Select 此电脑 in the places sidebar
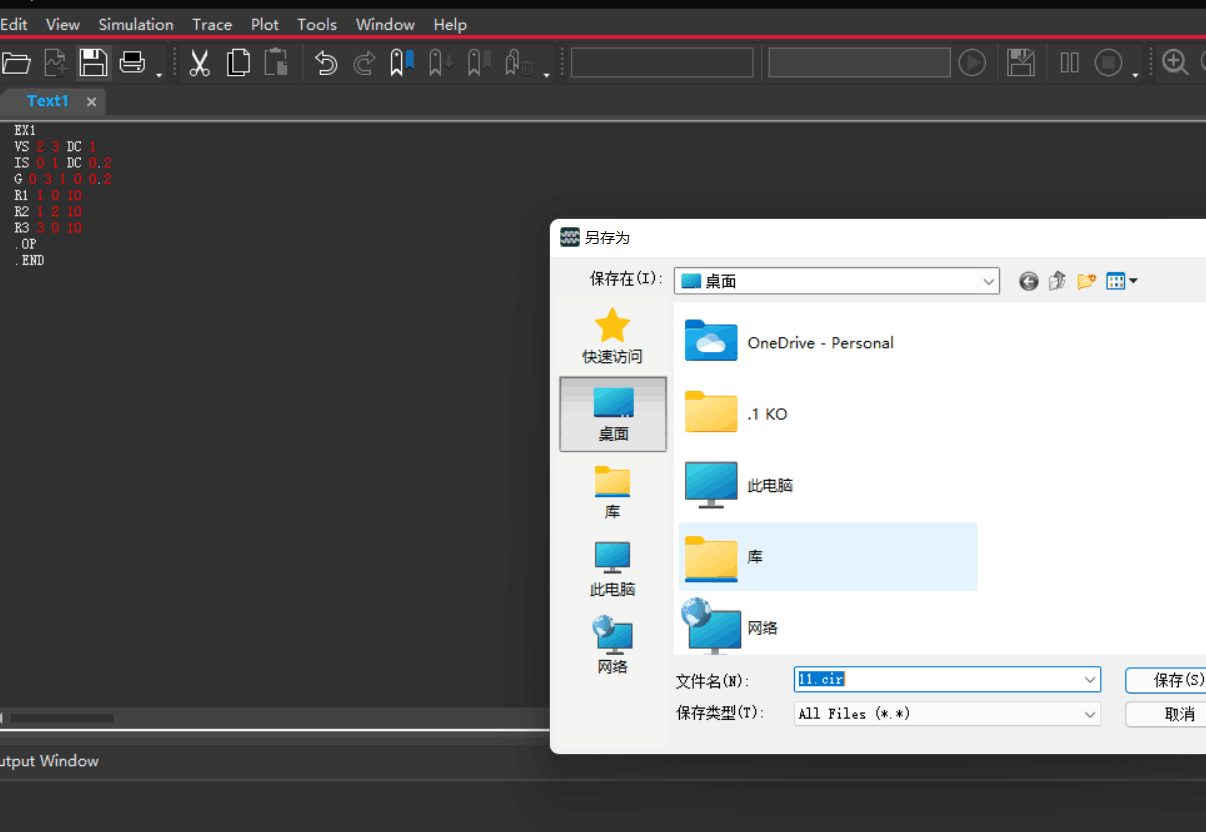 click(x=613, y=569)
